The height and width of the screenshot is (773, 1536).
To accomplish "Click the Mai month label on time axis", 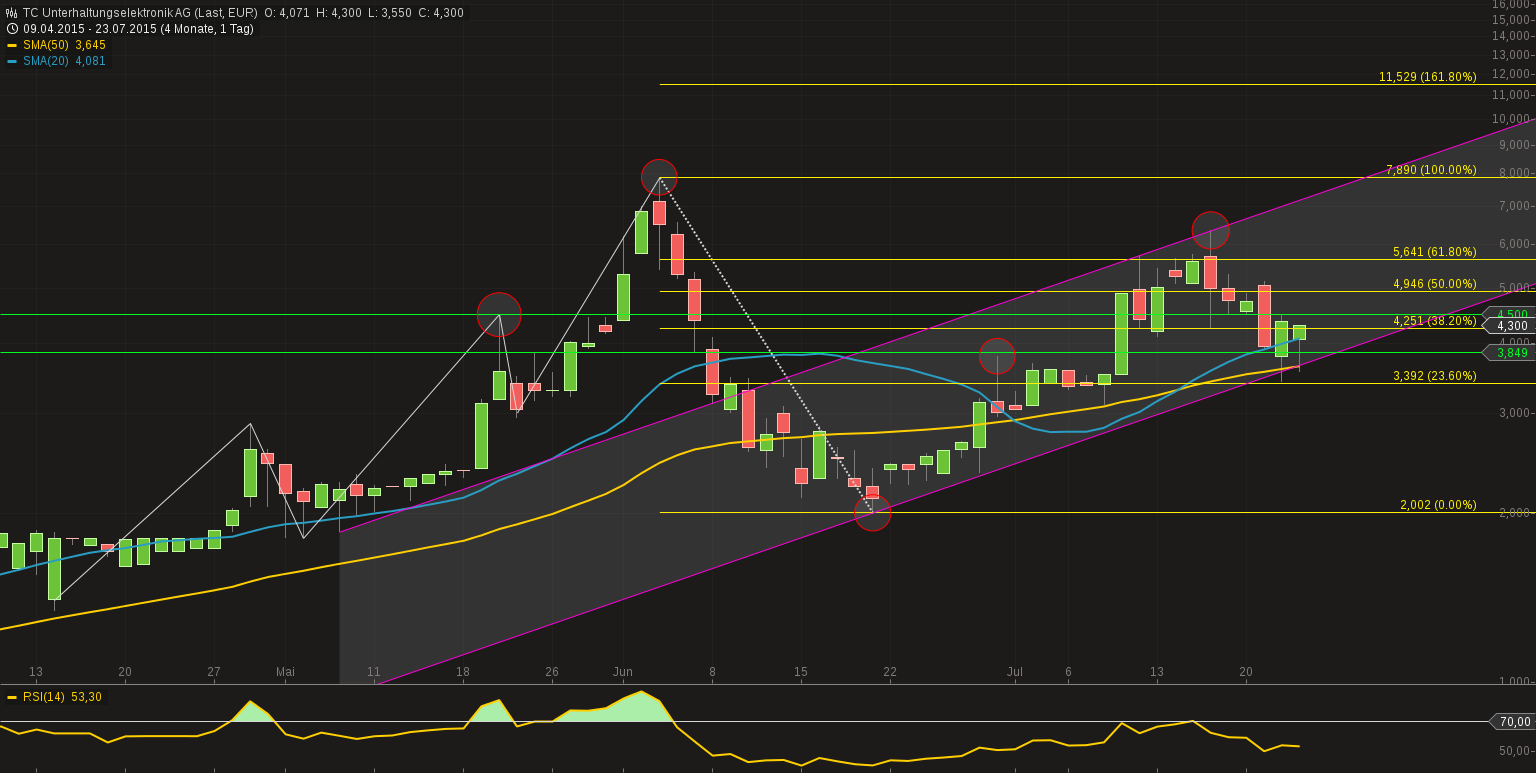I will pos(286,672).
